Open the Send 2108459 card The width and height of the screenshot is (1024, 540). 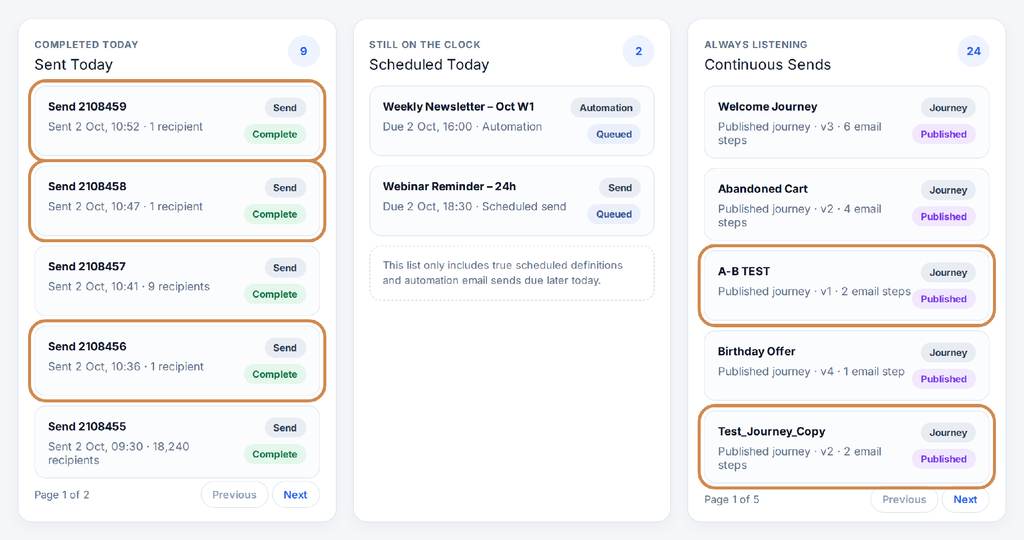[177, 121]
